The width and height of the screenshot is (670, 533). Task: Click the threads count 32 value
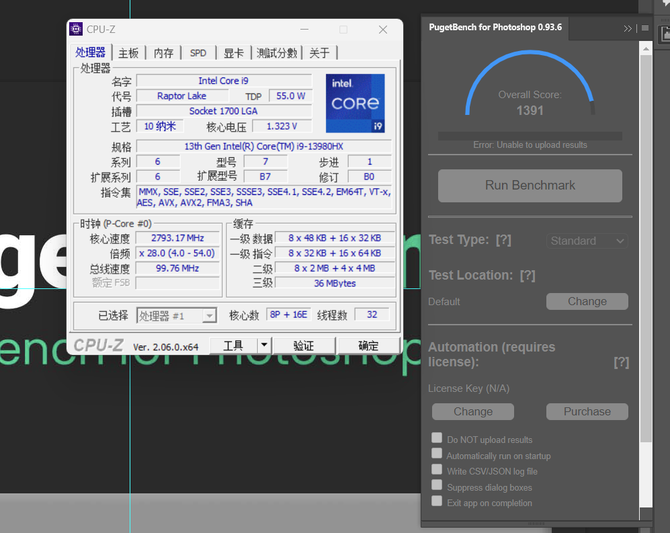point(372,315)
